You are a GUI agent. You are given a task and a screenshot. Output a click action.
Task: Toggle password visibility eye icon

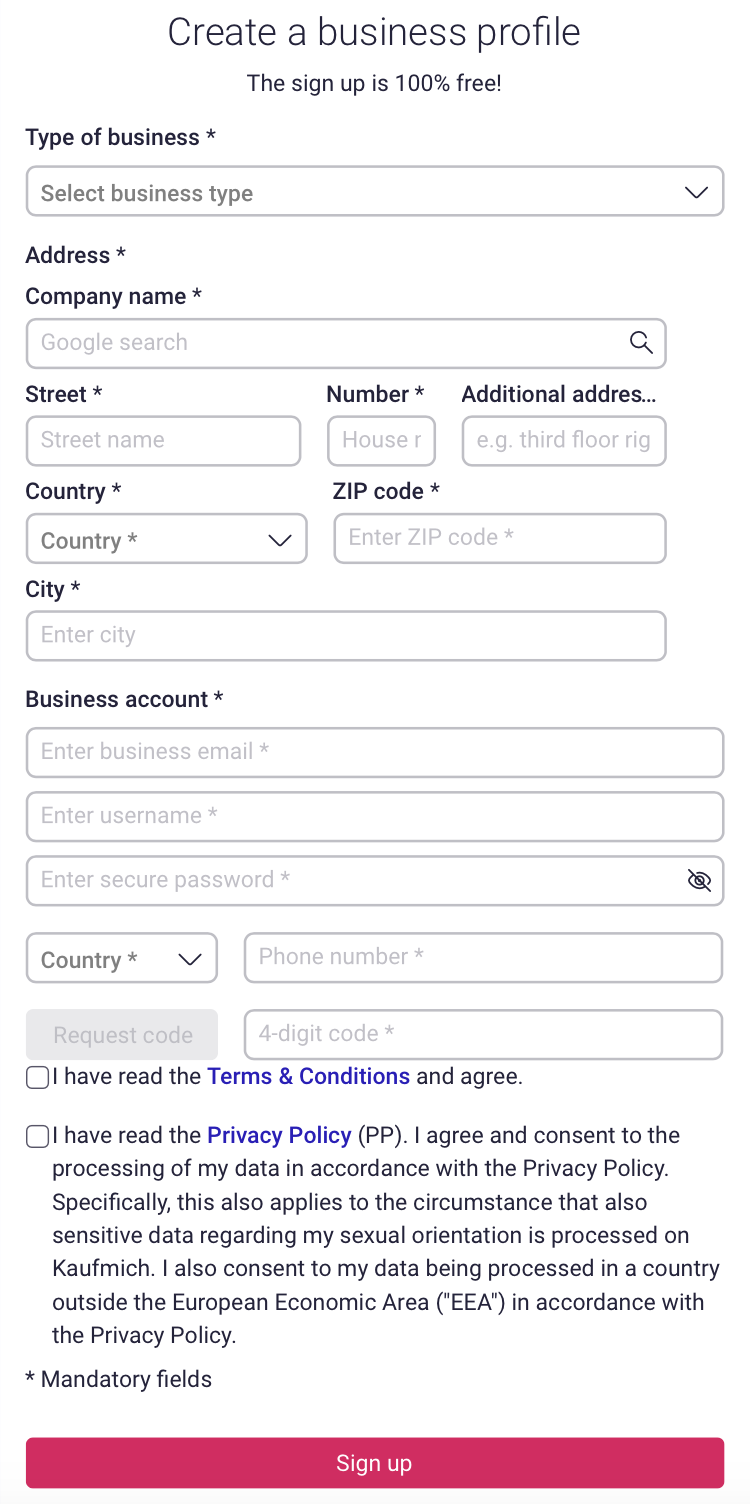pyautogui.click(x=699, y=880)
